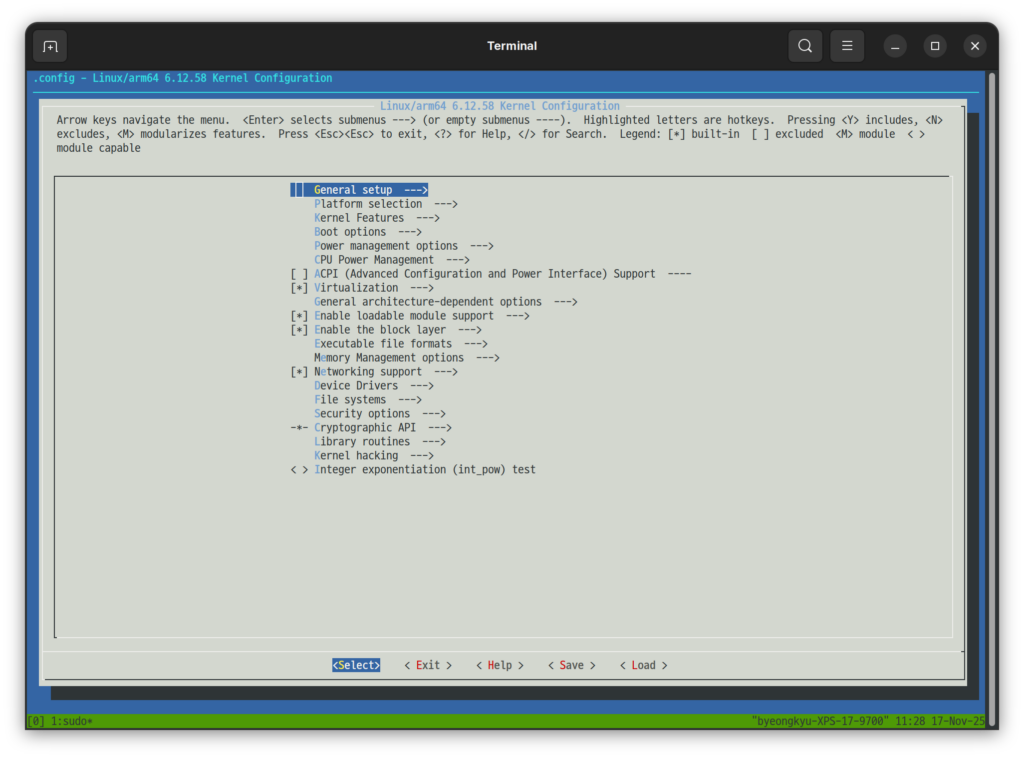Expand the Kernel hacking submenu
This screenshot has width=1024, height=758.
373,456
